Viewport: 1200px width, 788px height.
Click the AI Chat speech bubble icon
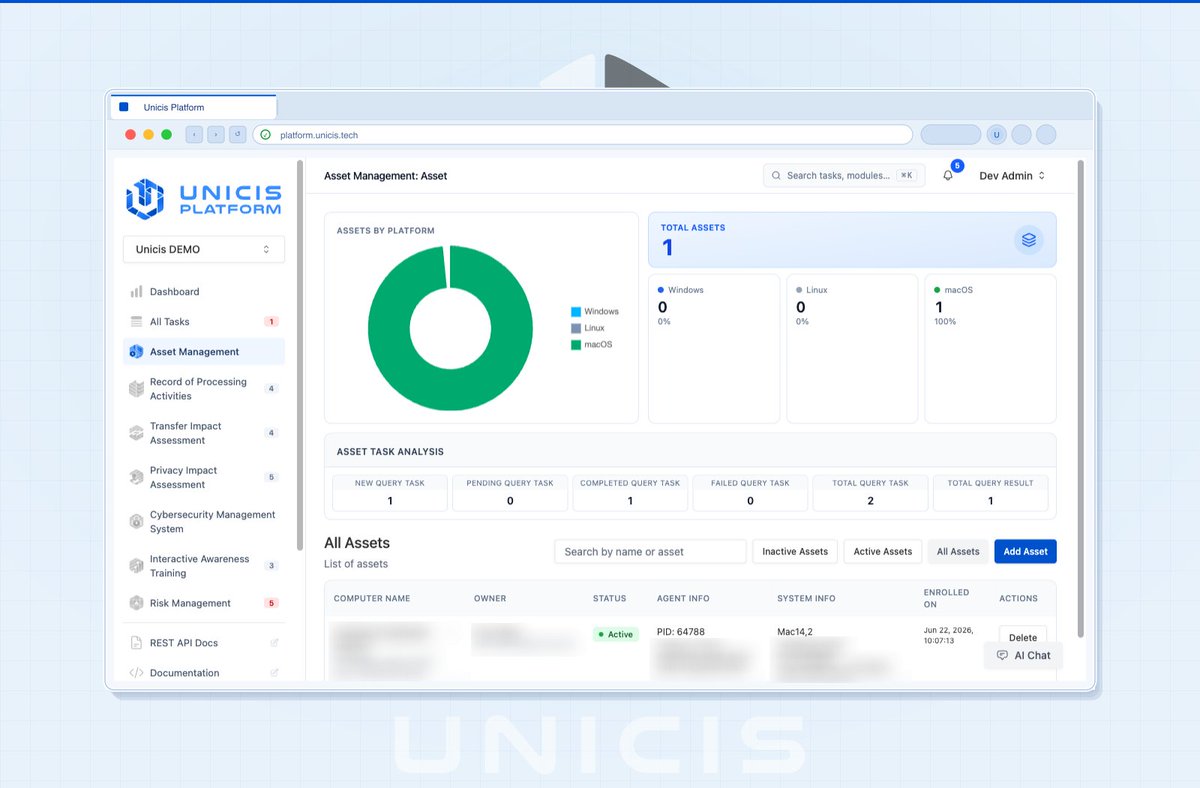point(1002,656)
